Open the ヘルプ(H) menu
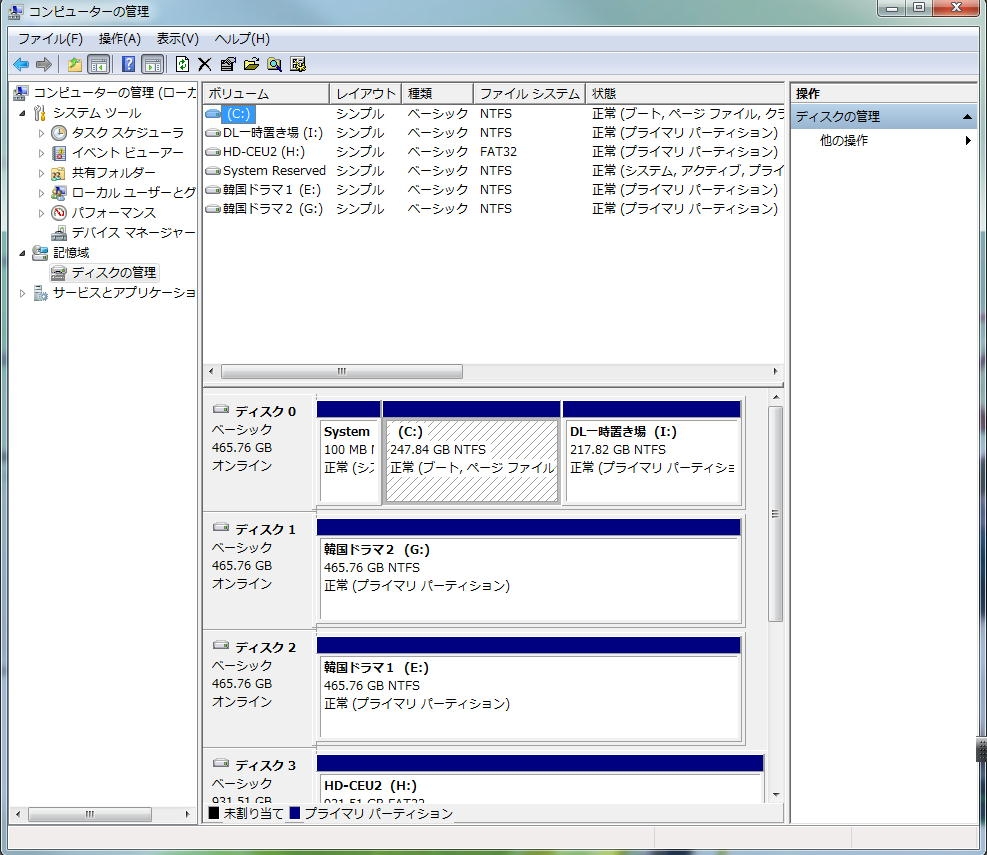The image size is (987, 855). pos(242,39)
